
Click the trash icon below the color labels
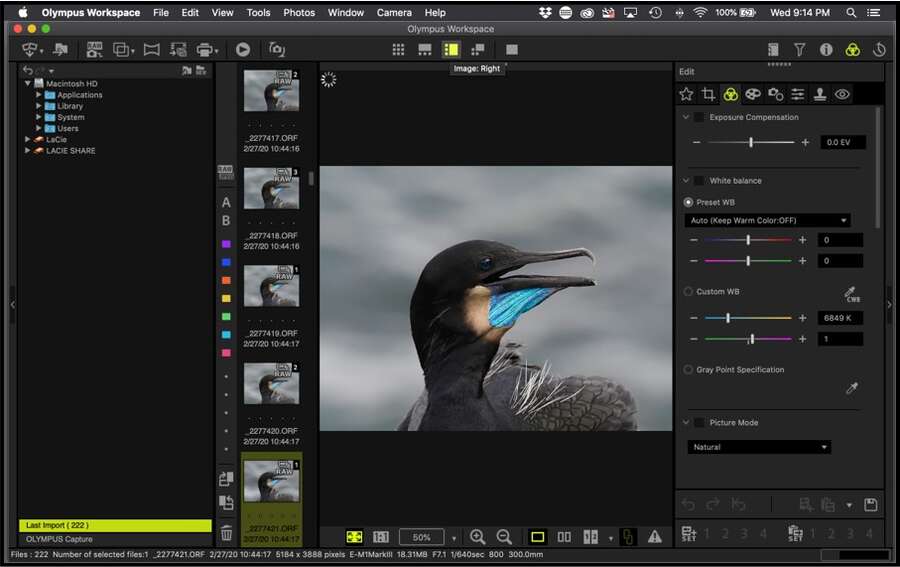coord(226,533)
